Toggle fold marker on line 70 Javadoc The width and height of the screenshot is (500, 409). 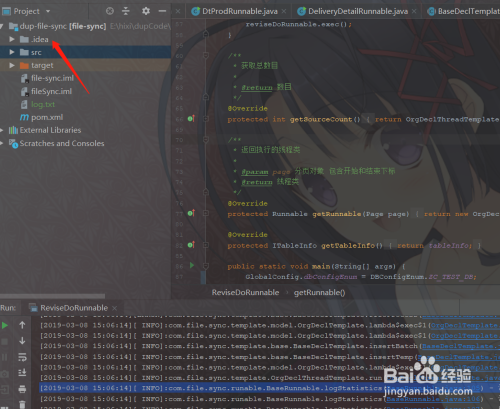[206, 139]
